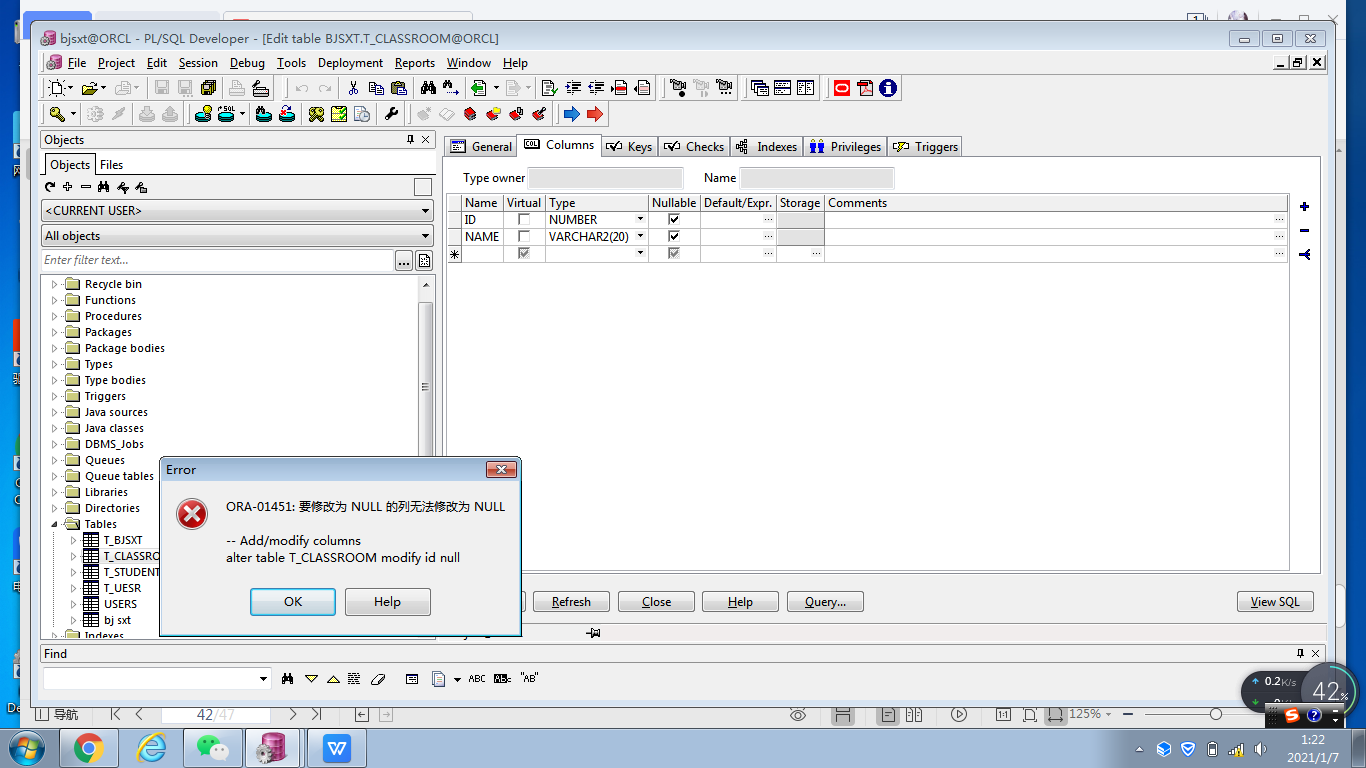Open the File menu

click(x=77, y=63)
